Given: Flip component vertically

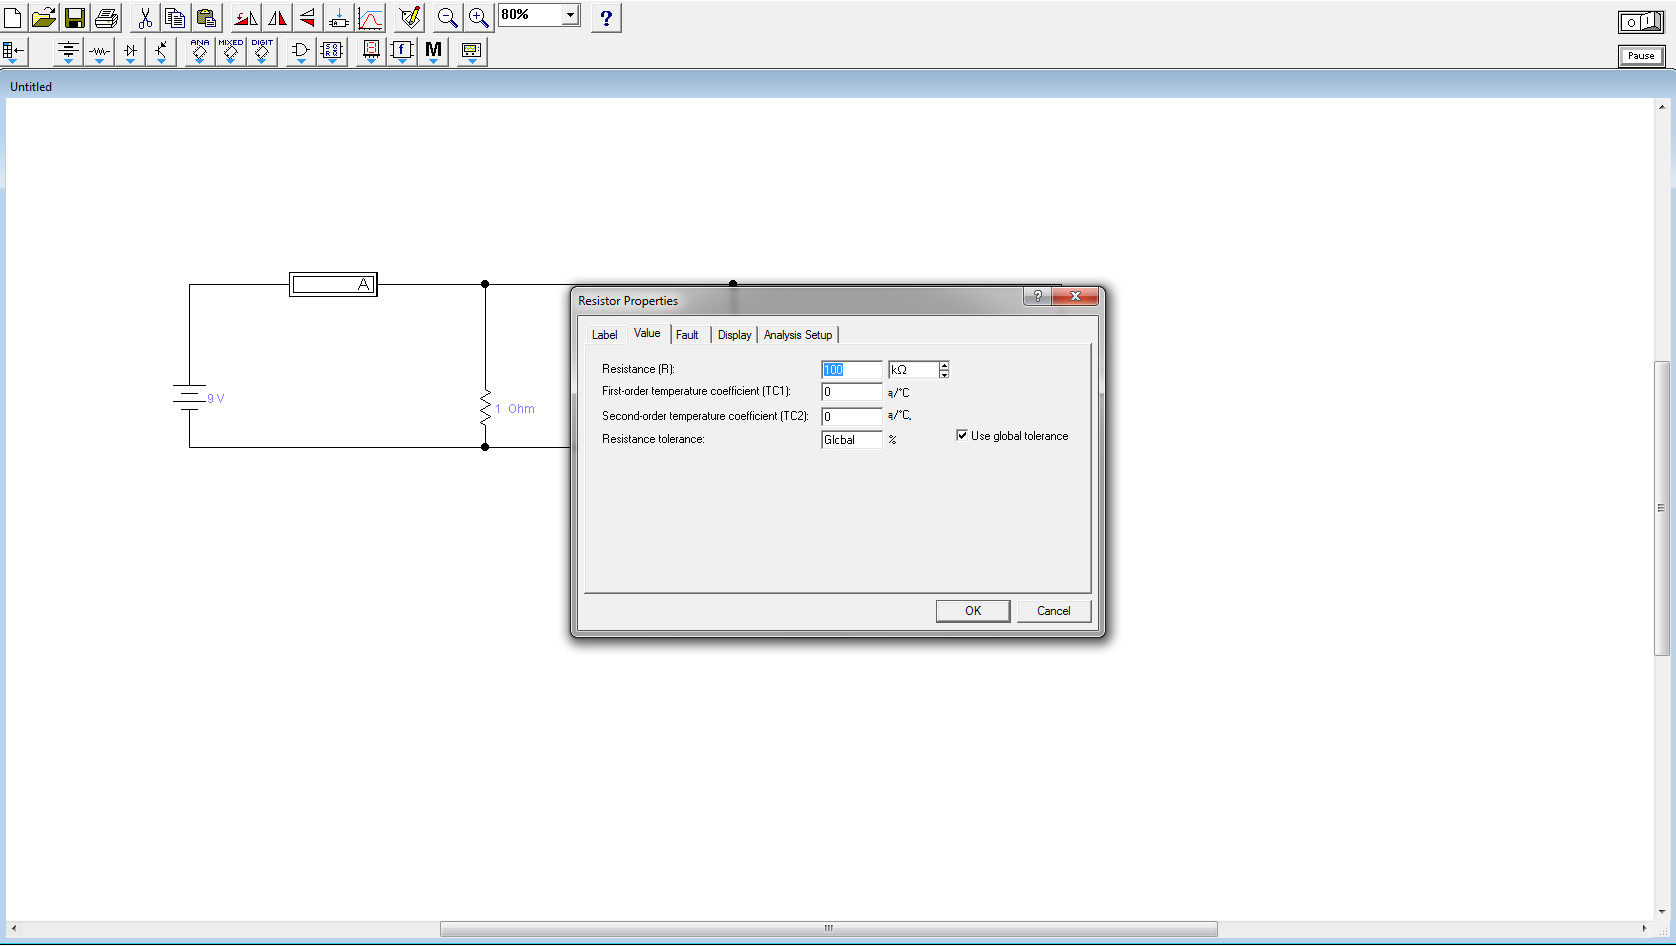Looking at the screenshot, I should pos(308,17).
